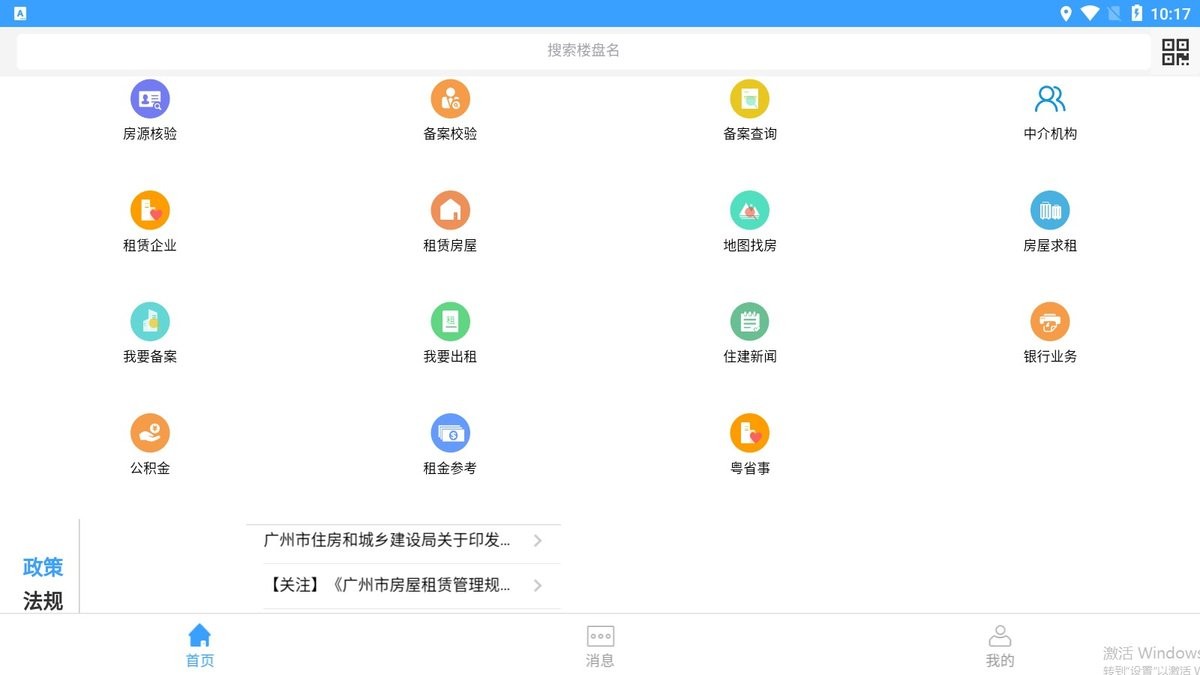This screenshot has width=1200, height=675.
Task: Open the 房源核验 (property verification) icon
Action: click(x=150, y=108)
